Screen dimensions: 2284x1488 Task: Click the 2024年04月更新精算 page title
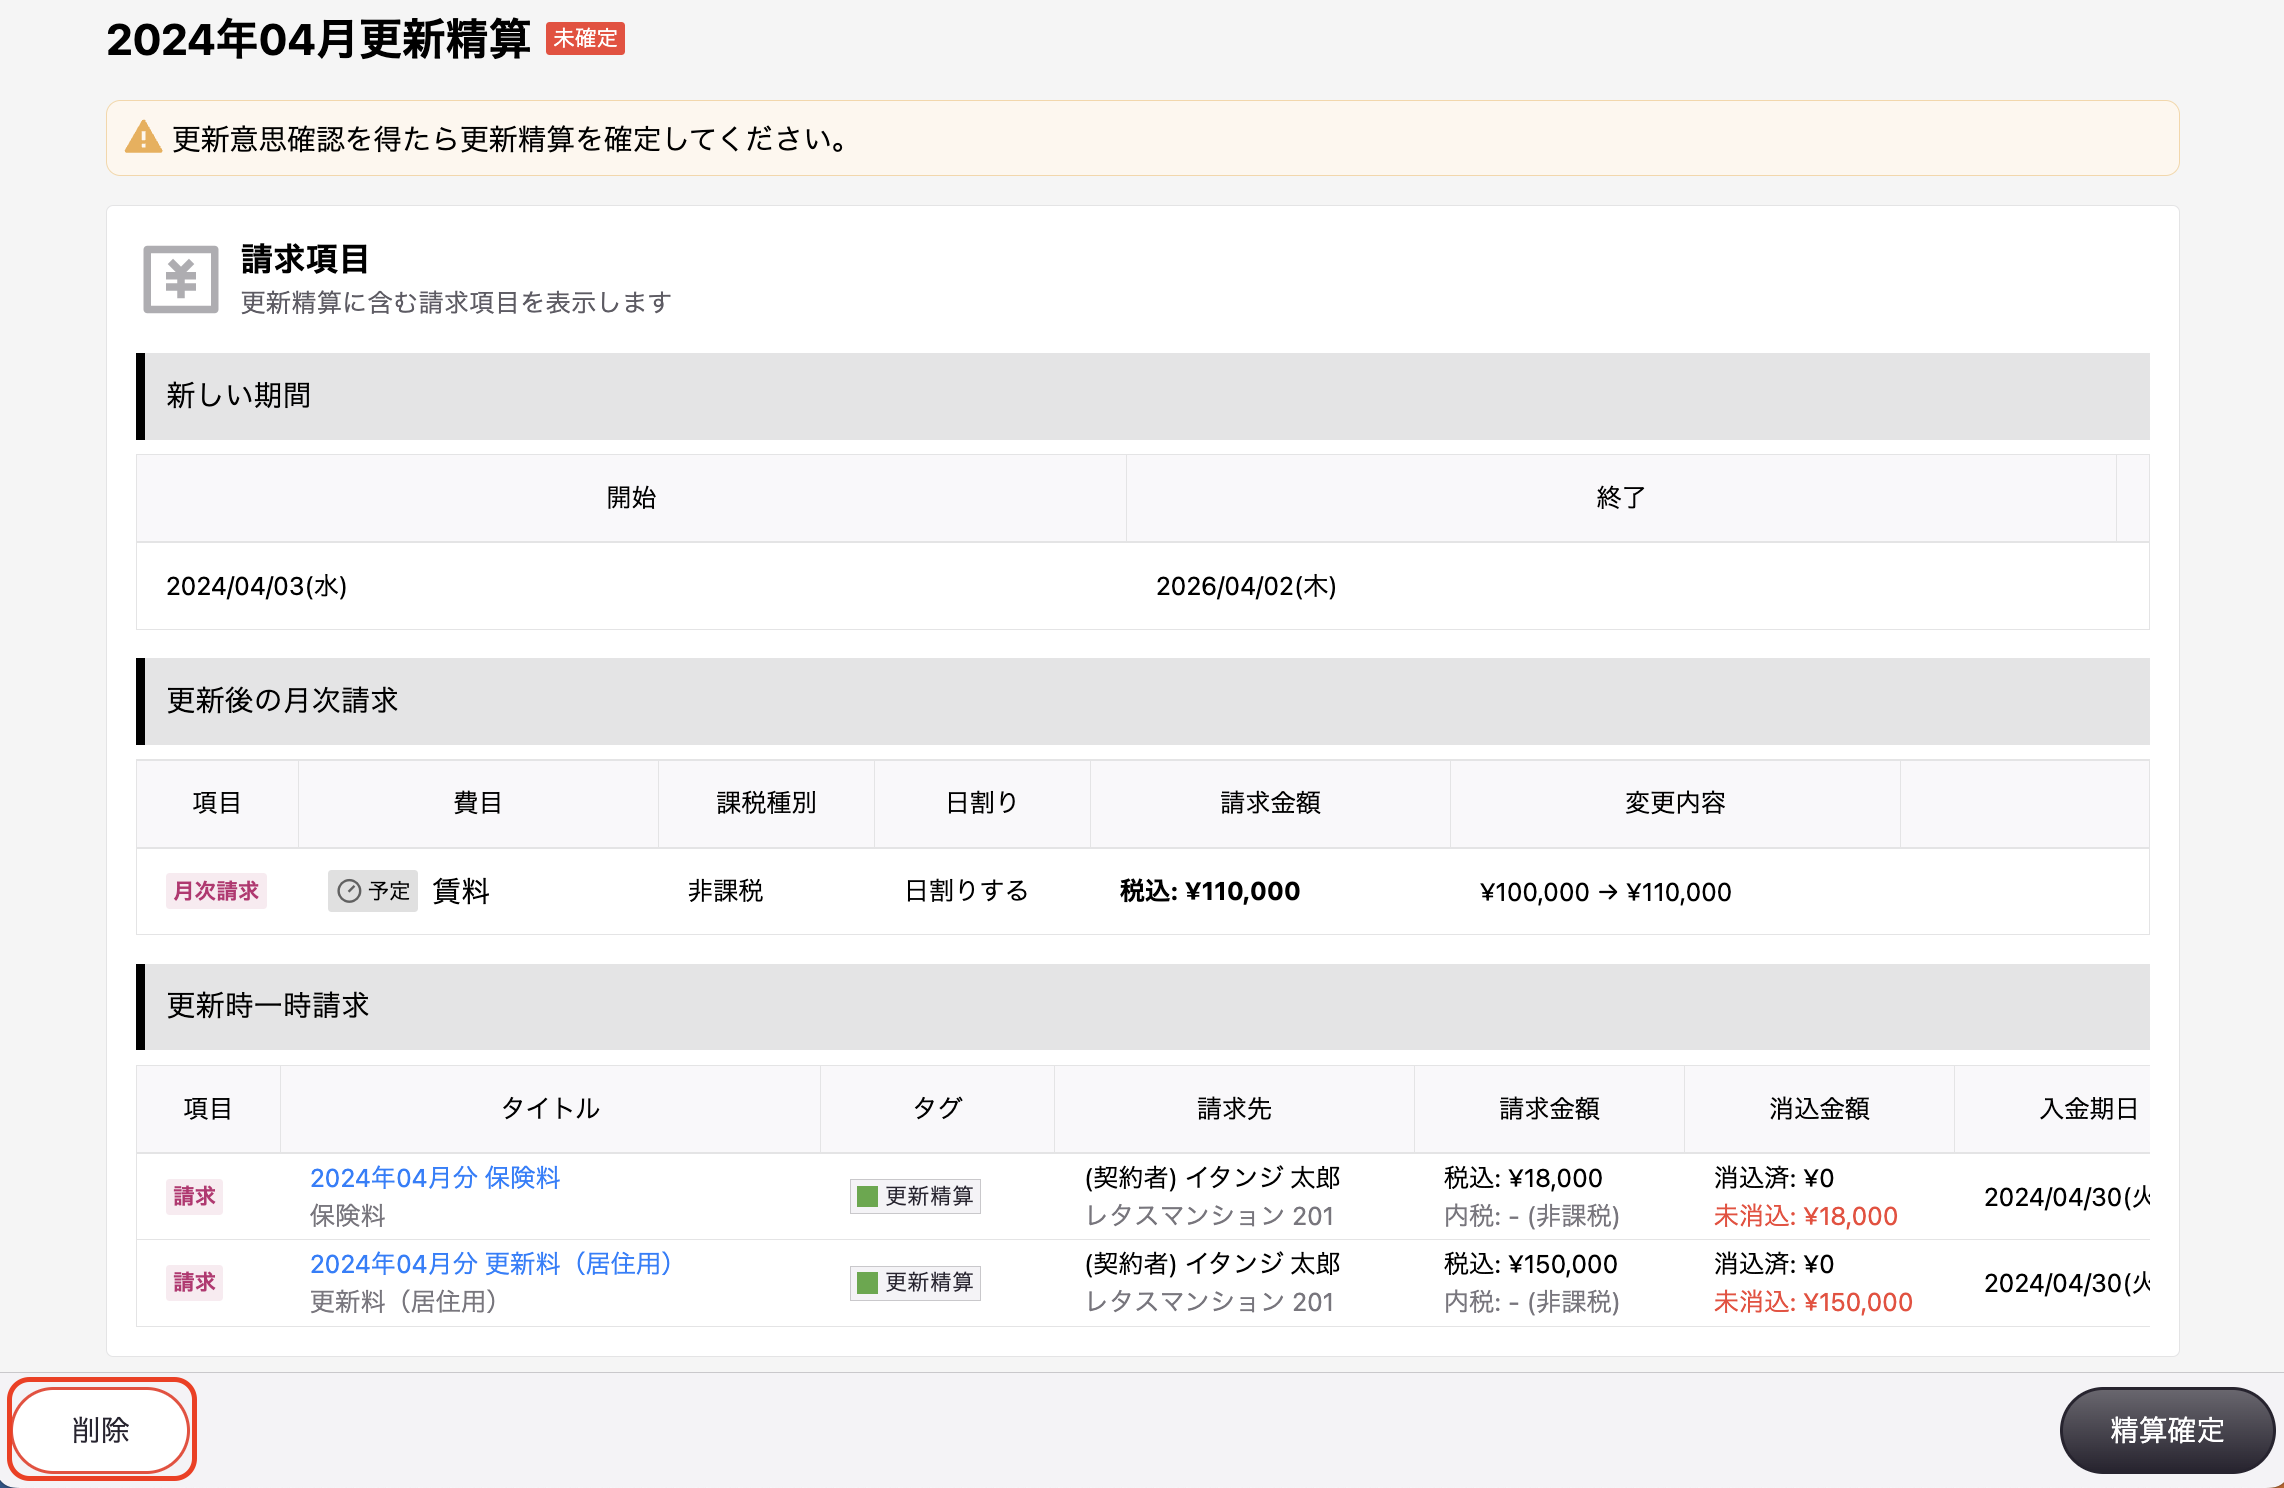[318, 40]
